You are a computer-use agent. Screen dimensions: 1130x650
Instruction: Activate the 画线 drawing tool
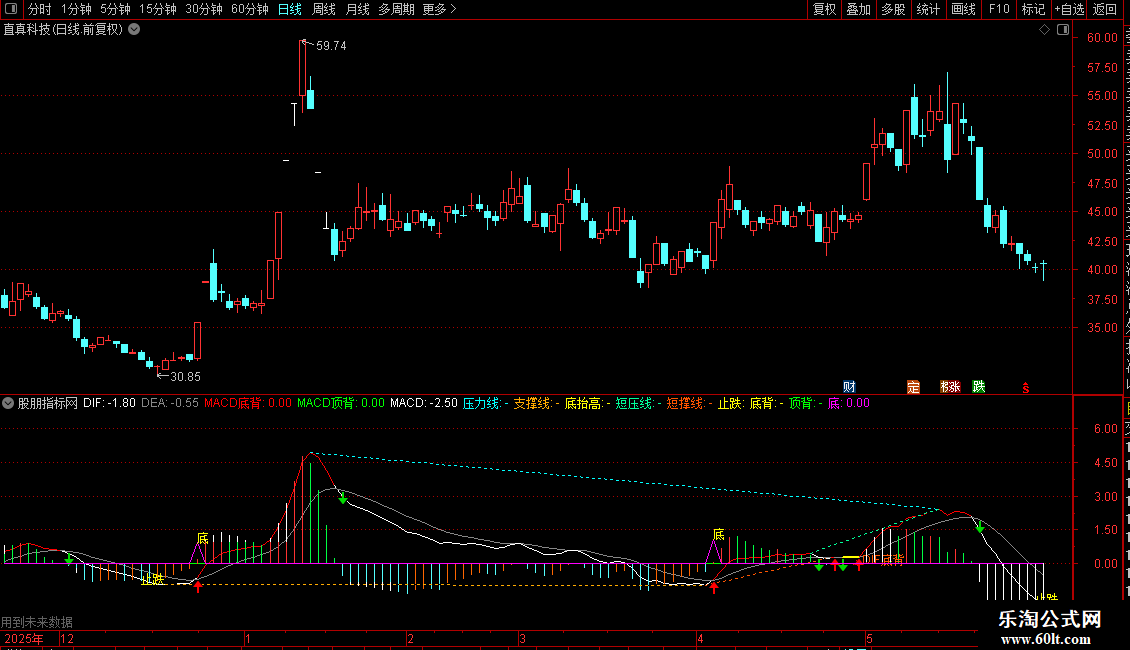(963, 9)
